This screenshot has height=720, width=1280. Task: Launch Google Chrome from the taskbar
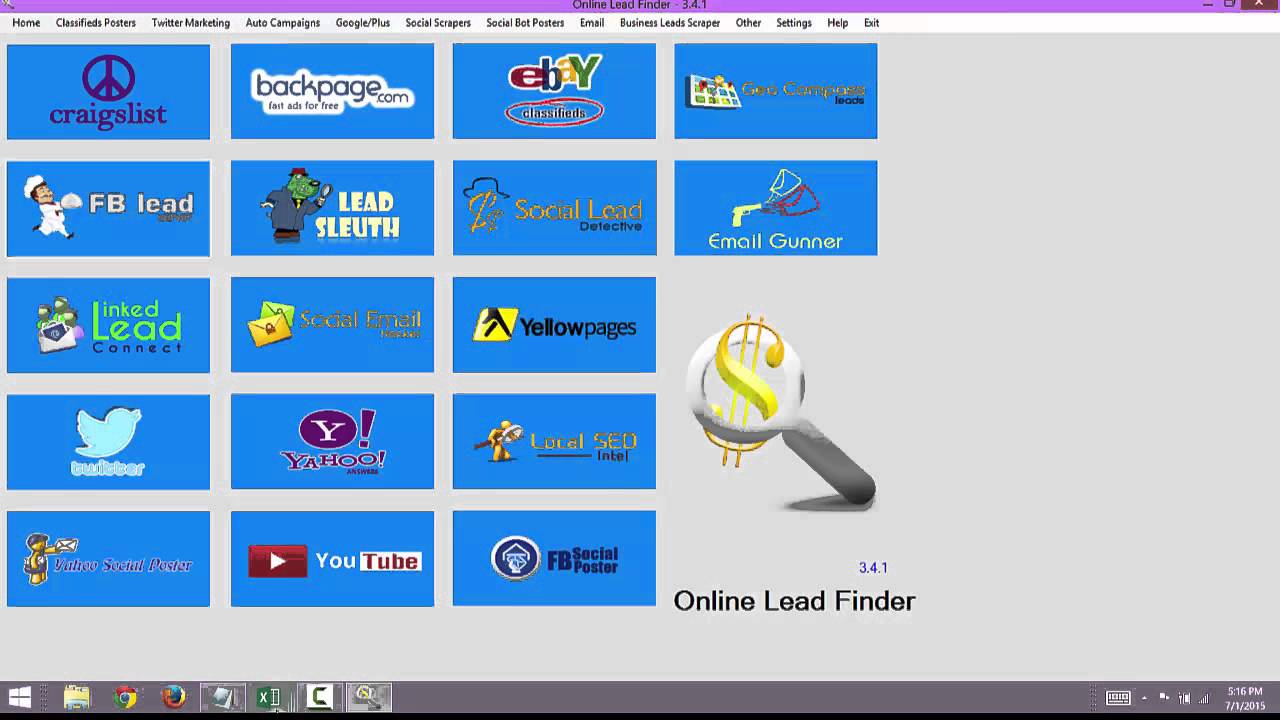pyautogui.click(x=125, y=697)
